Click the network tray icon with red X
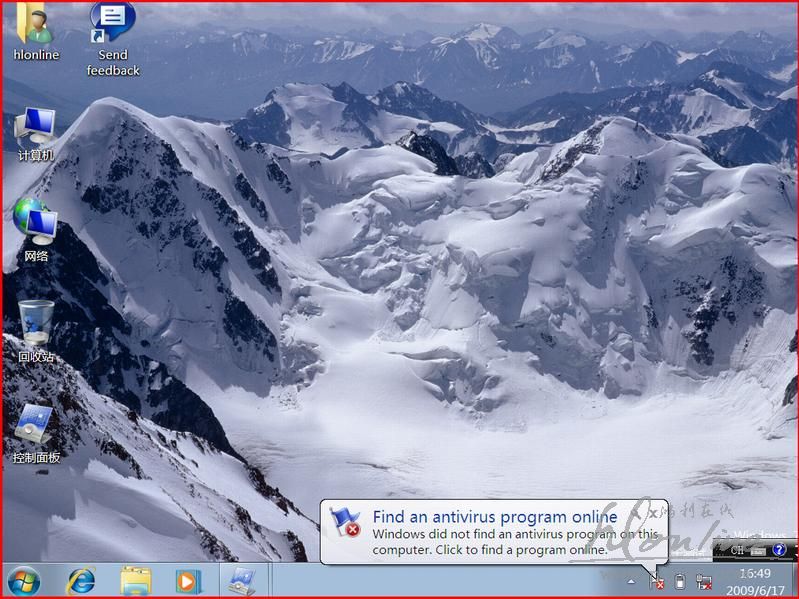This screenshot has width=799, height=599. 704,581
